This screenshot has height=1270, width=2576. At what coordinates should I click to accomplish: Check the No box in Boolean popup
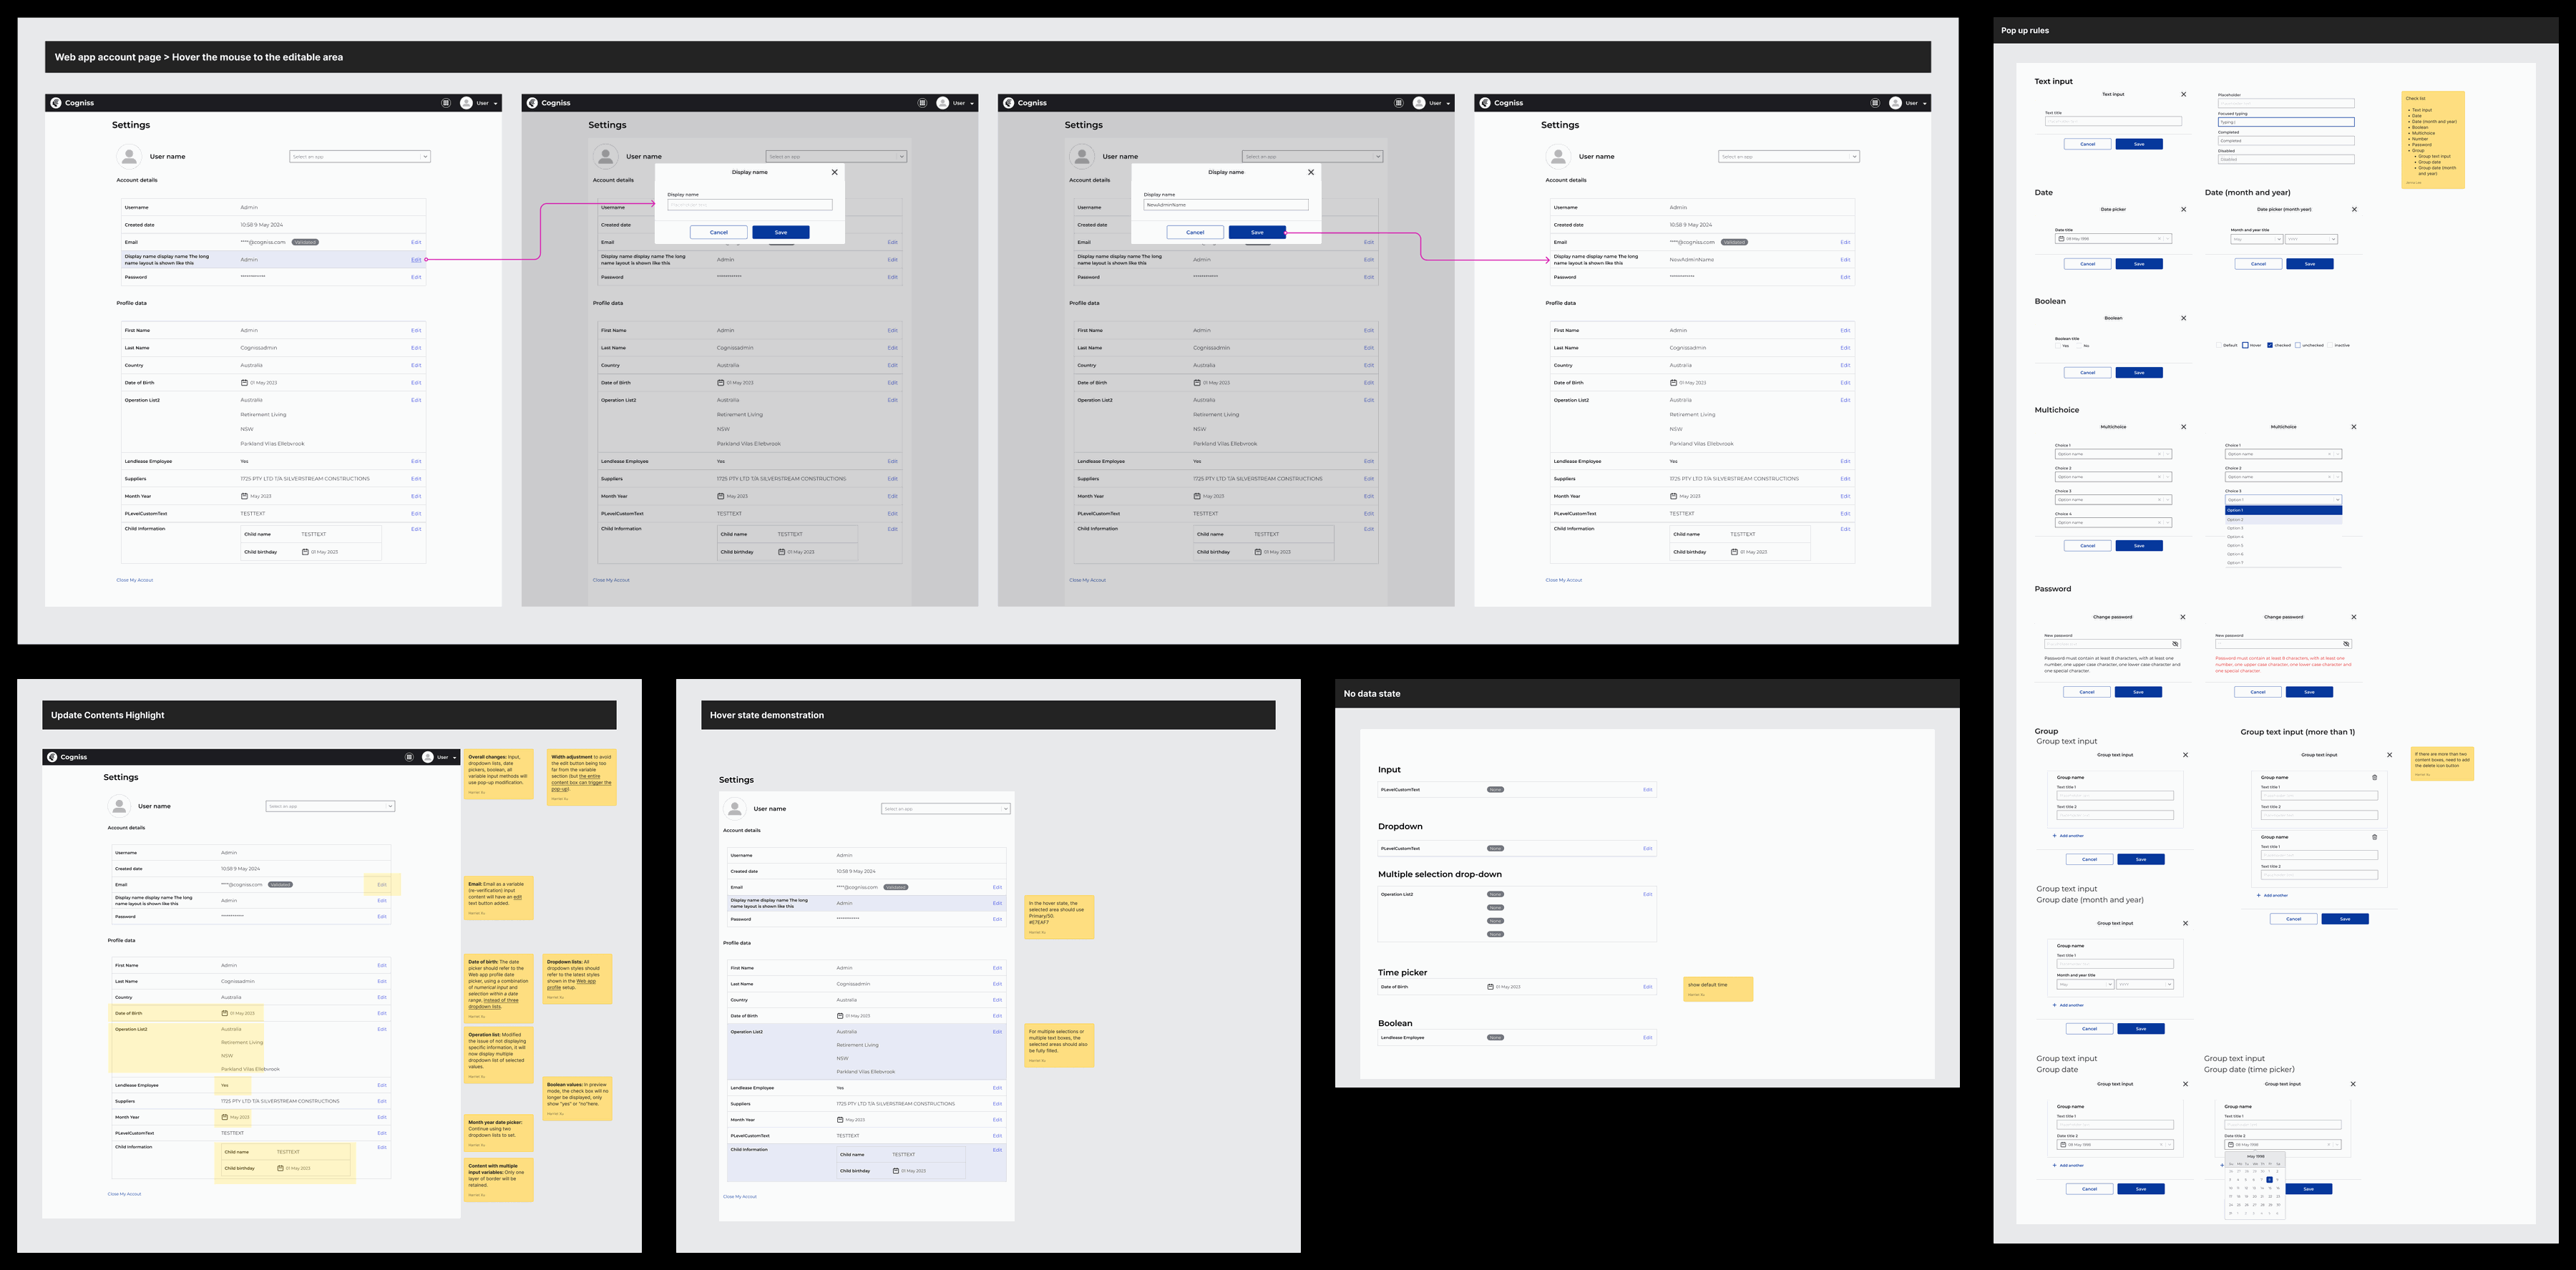2079,346
